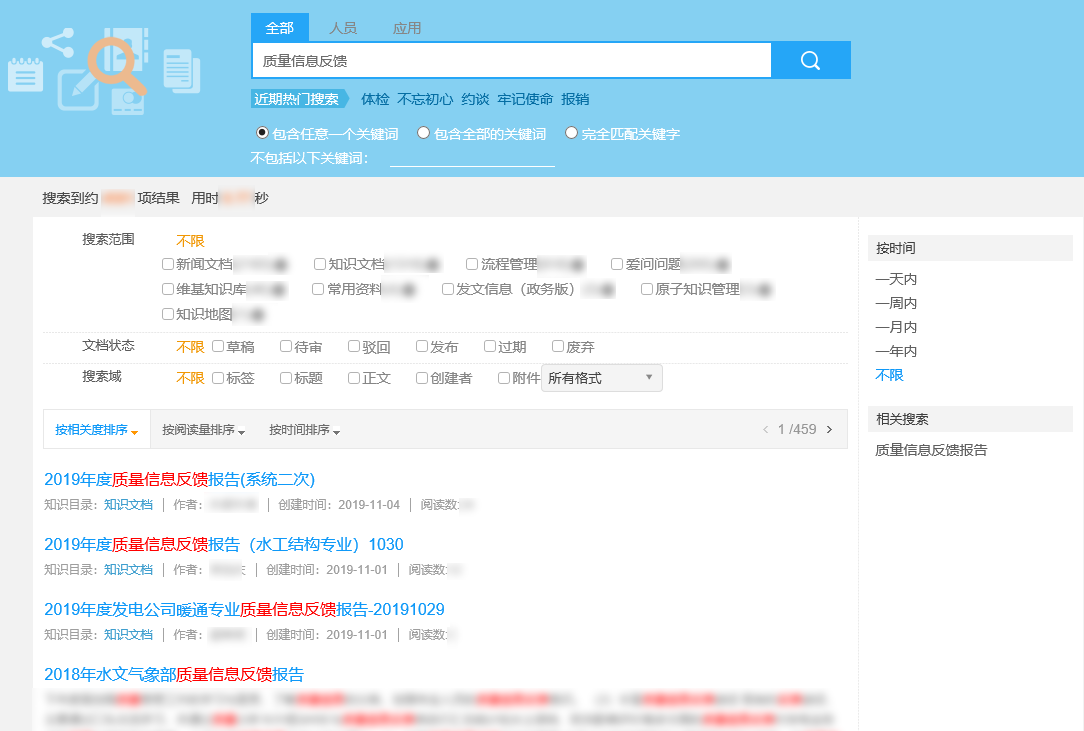Check the 标题 search field checkbox
1084x731 pixels.
point(286,378)
